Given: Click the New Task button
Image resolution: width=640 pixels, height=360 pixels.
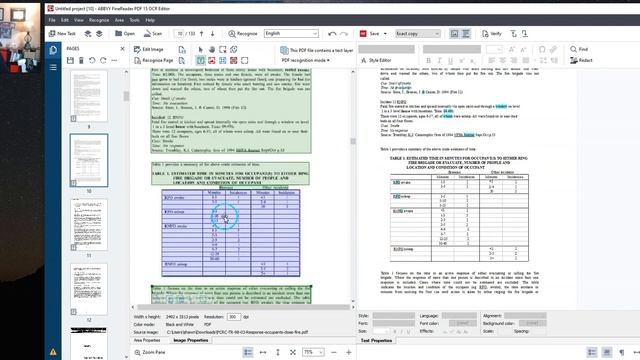Looking at the screenshot, I should pos(62,33).
